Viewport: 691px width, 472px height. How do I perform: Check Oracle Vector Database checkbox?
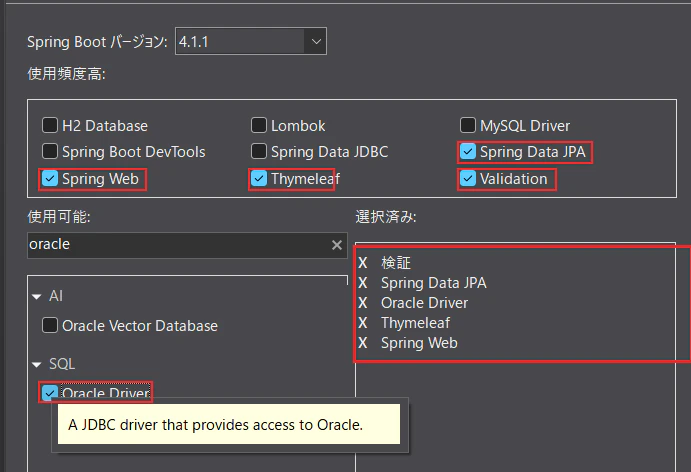(x=50, y=326)
